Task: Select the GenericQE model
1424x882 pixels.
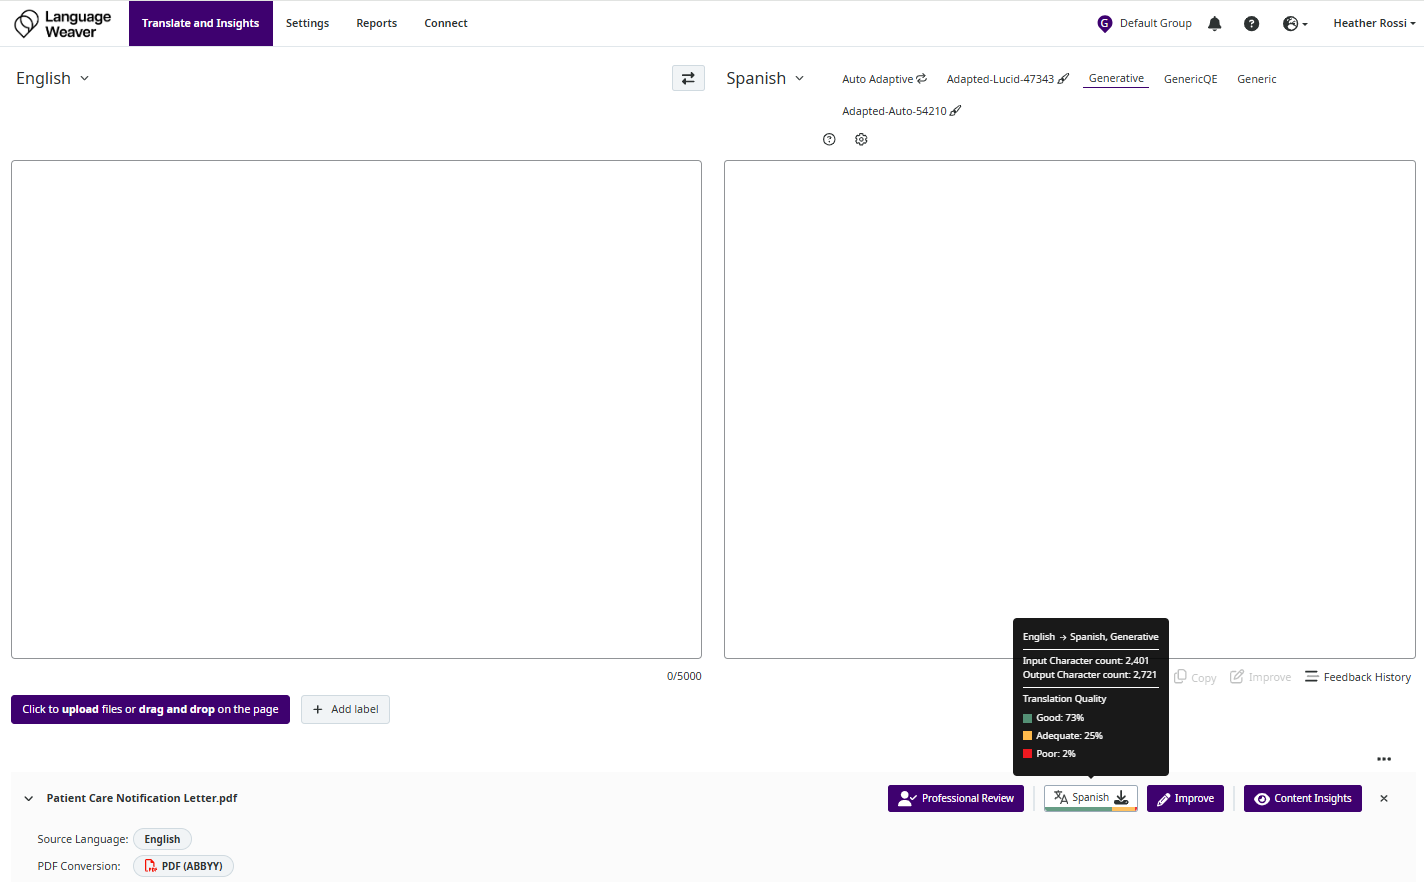Action: point(1190,79)
